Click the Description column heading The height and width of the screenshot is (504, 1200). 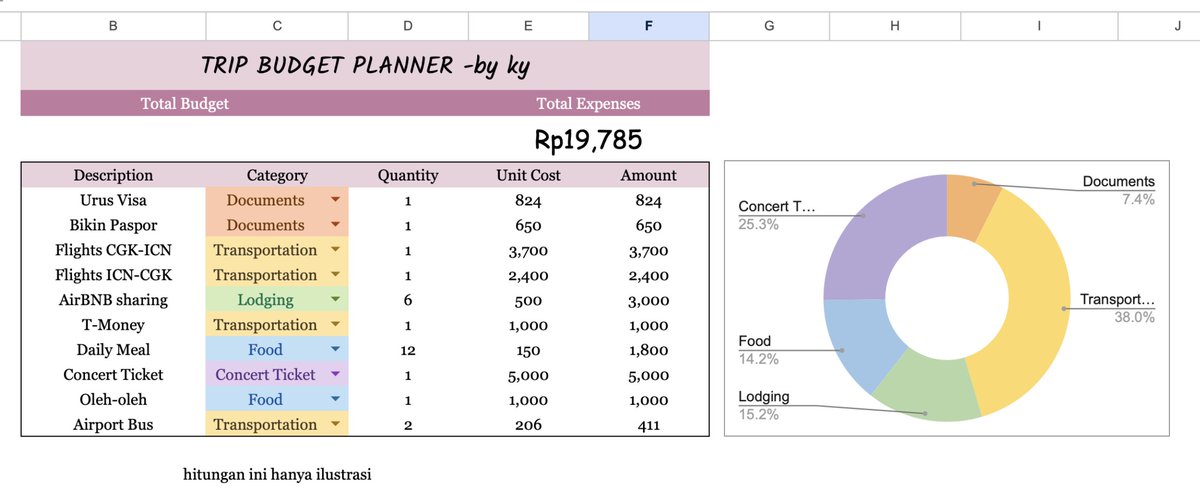pos(113,175)
